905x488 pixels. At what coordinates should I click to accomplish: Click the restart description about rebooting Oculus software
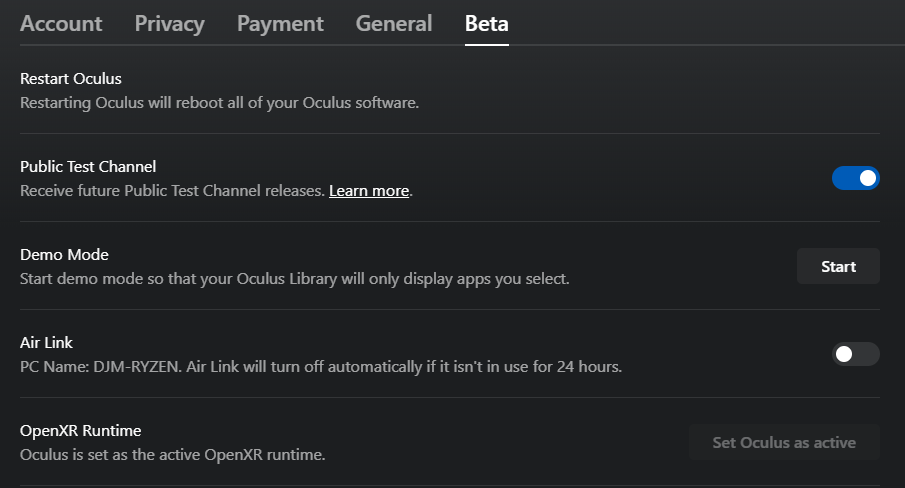[219, 102]
